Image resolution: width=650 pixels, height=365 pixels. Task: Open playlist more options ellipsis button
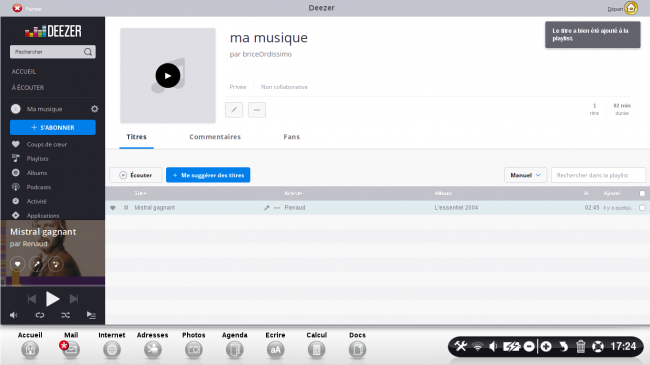coord(257,110)
